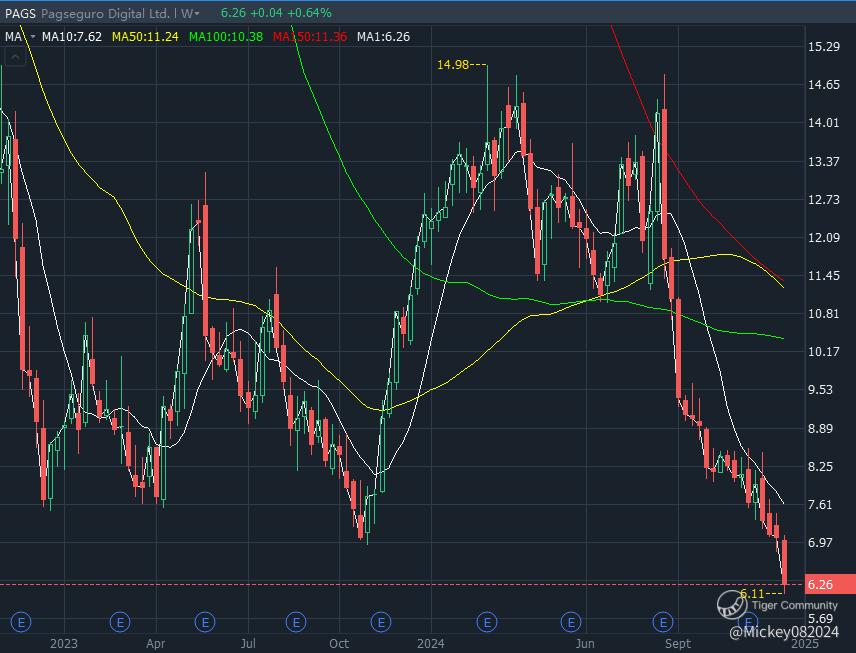
Task: Click the leftmost earnings E marker
Action: click(28, 622)
